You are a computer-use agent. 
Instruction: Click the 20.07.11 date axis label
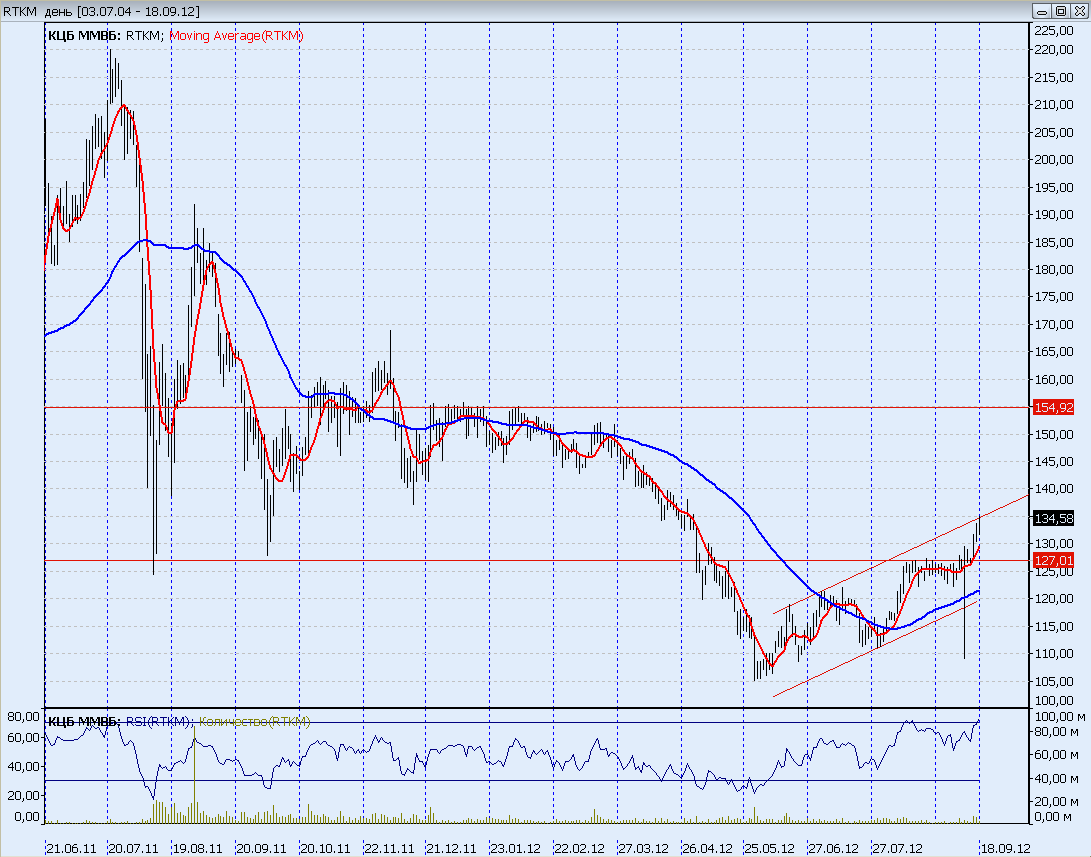coord(134,849)
